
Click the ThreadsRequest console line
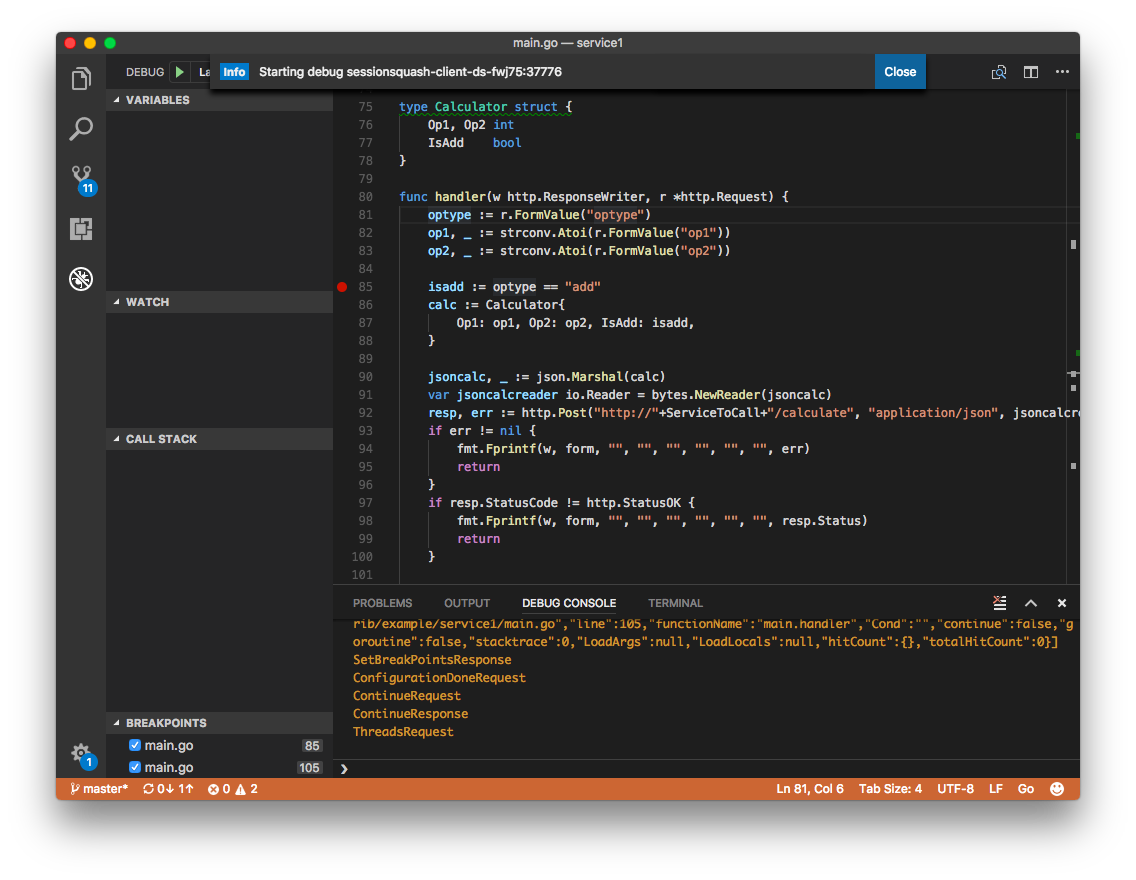click(x=403, y=732)
